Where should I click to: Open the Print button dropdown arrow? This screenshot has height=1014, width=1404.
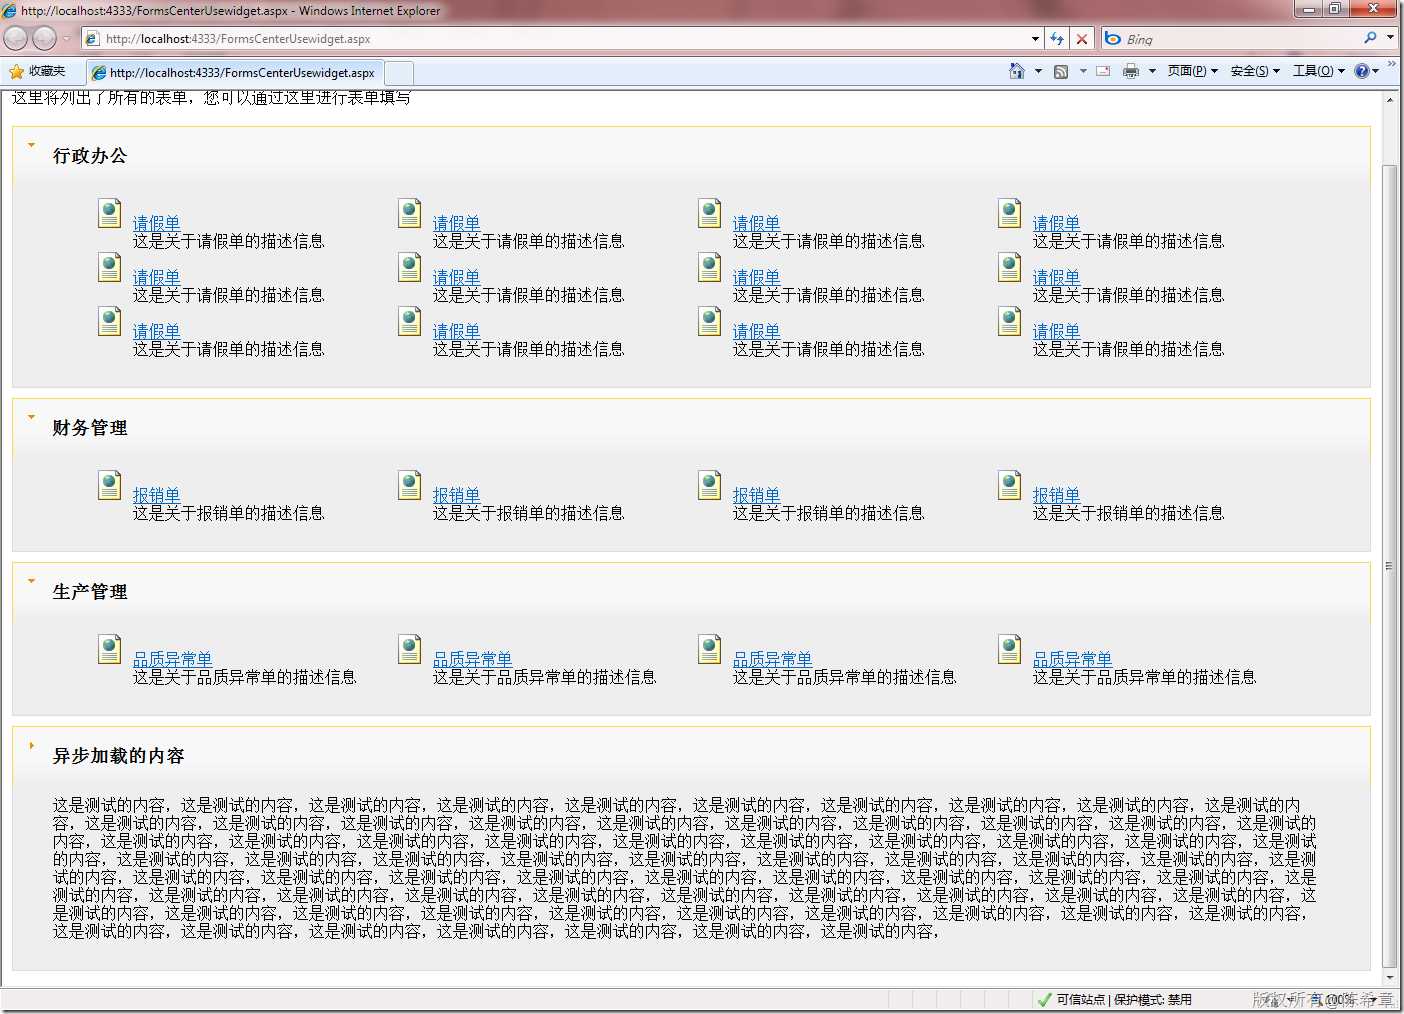pyautogui.click(x=1152, y=71)
